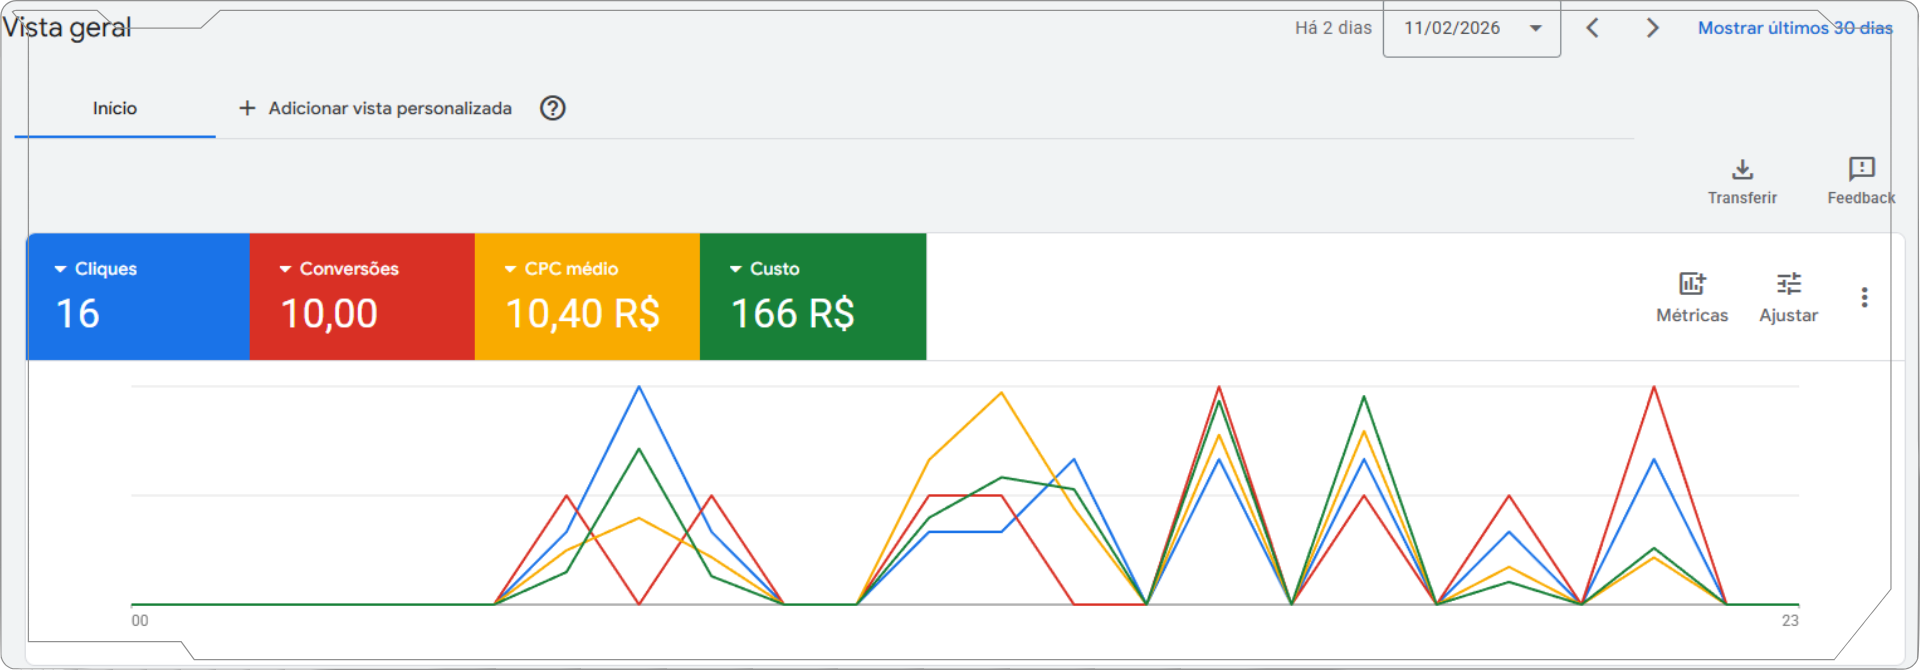Image resolution: width=1920 pixels, height=670 pixels.
Task: Open the Feedback speech bubble icon
Action: [1861, 169]
